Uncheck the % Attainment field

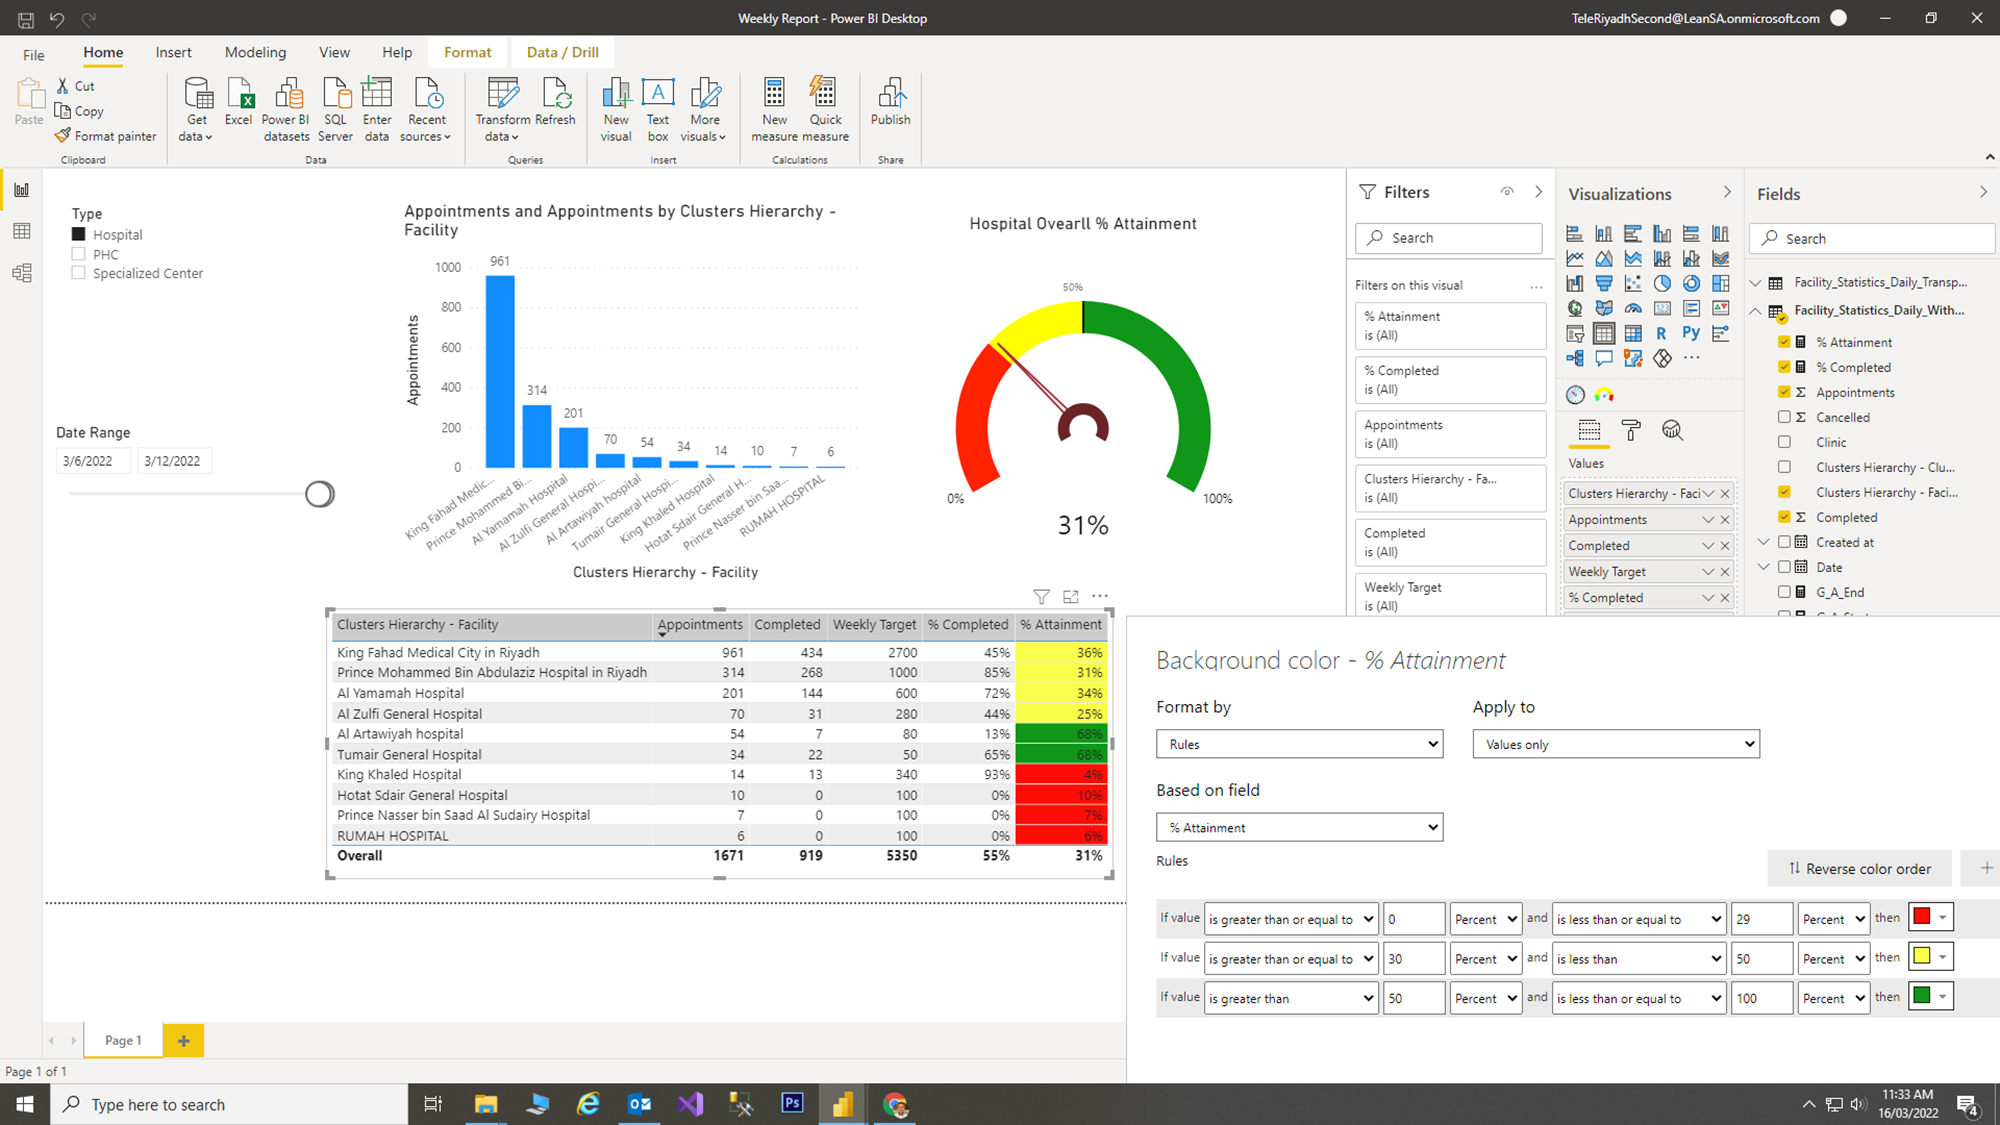[1784, 342]
